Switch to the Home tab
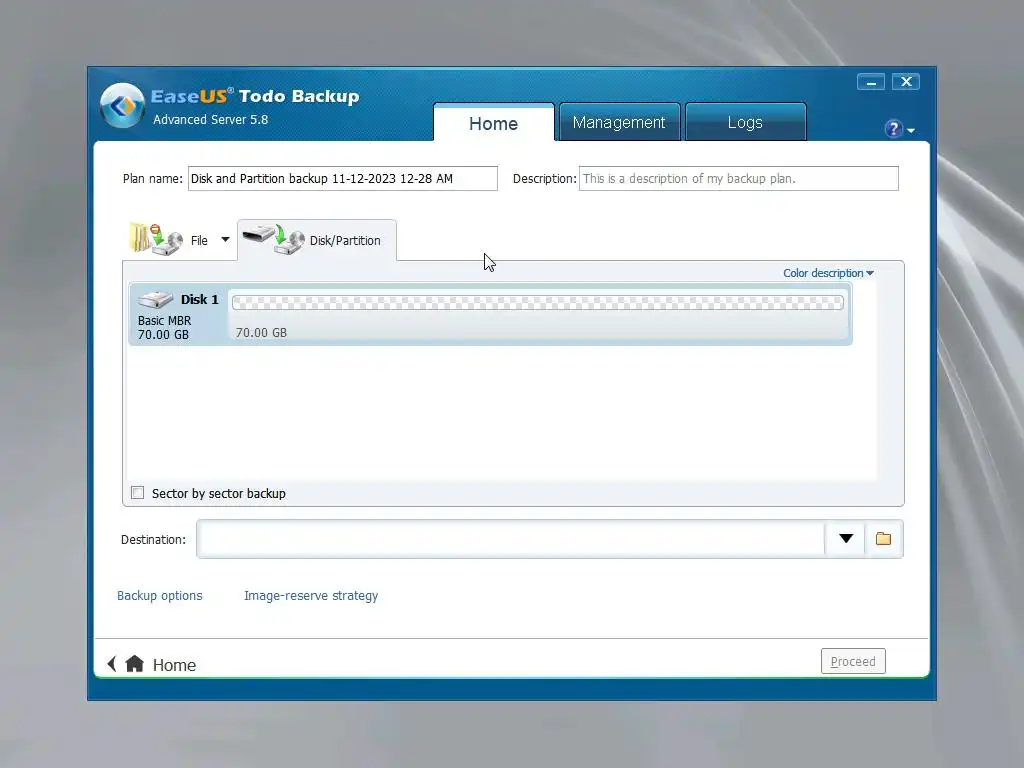This screenshot has height=768, width=1024. (494, 123)
